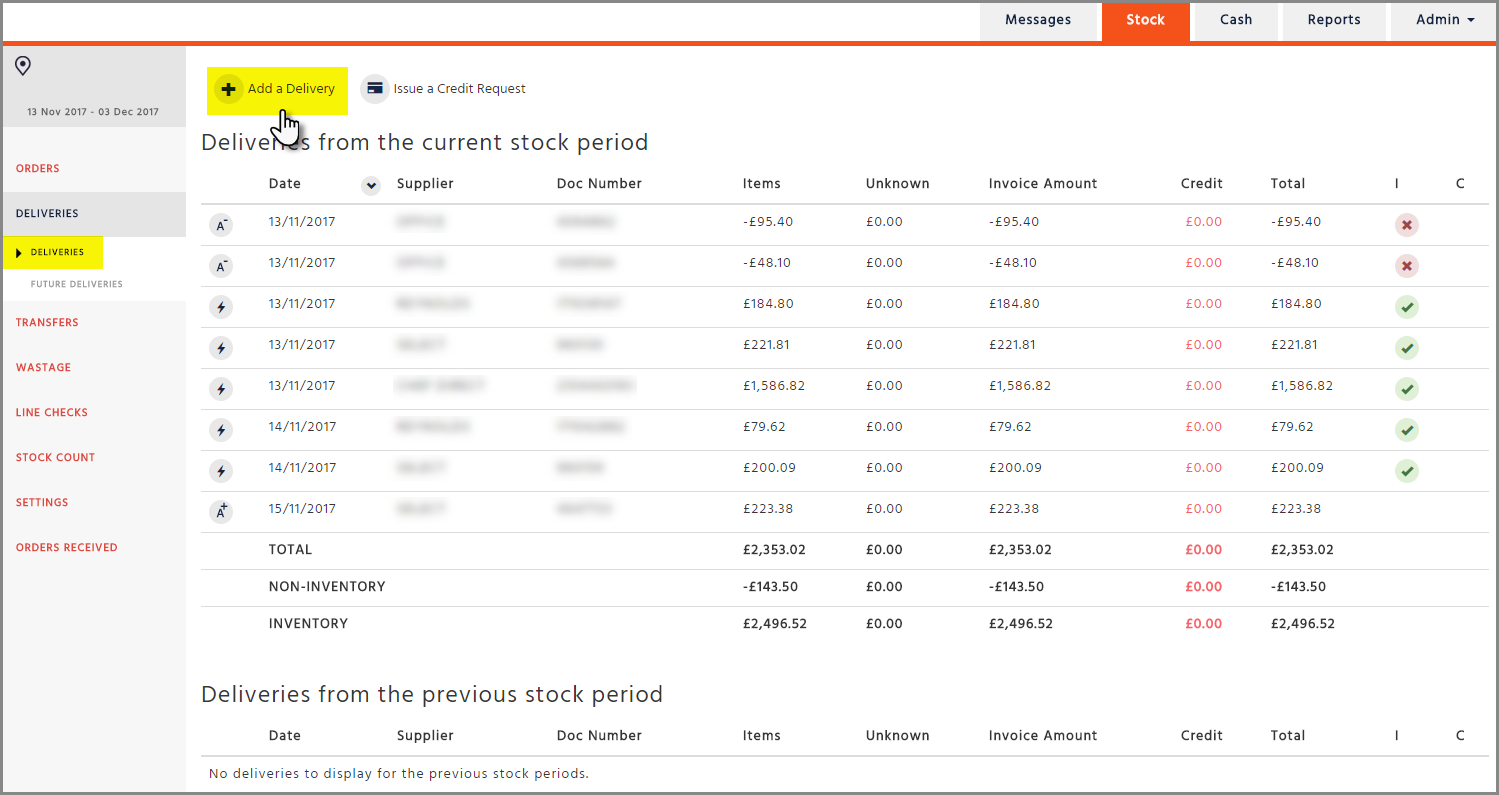Click the red cross status on -£95.40 row
The height and width of the screenshot is (795, 1499).
(1407, 225)
